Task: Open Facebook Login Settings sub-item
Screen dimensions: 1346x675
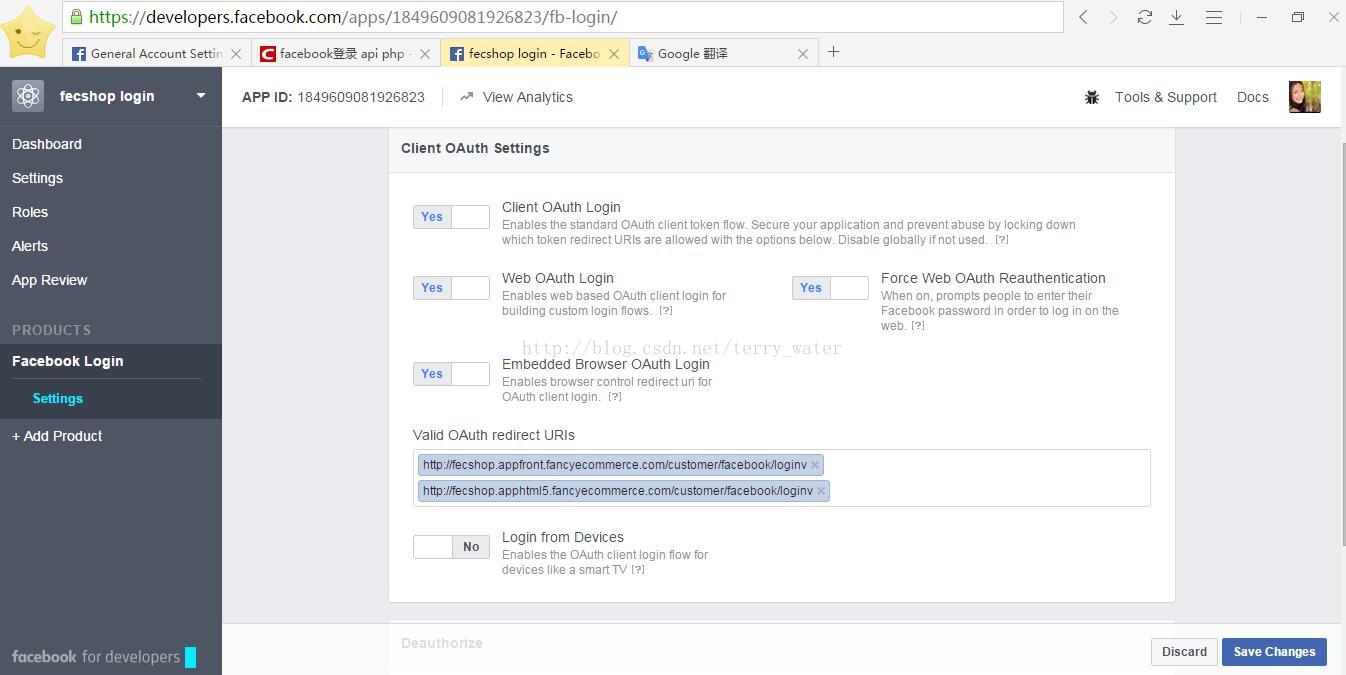Action: [57, 398]
